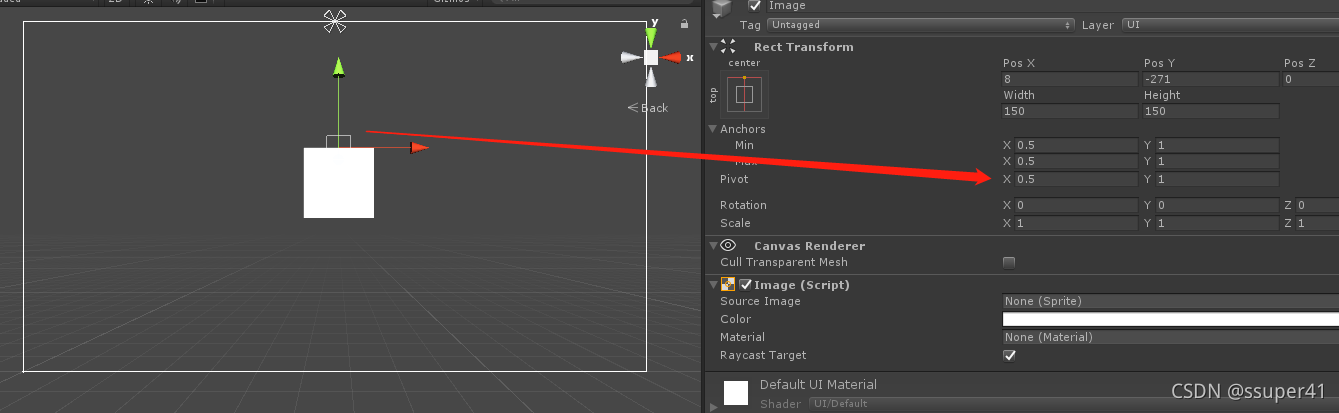The image size is (1339, 413).
Task: Click the Anchors Max Y field
Action: [1217, 162]
